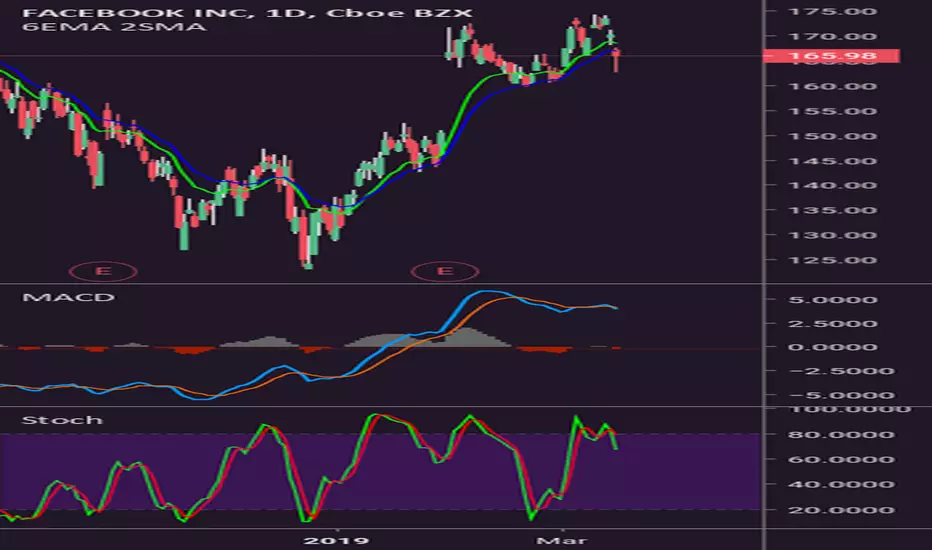The width and height of the screenshot is (932, 550).
Task: Click the Stoch 60.0000 scale value
Action: 840,460
